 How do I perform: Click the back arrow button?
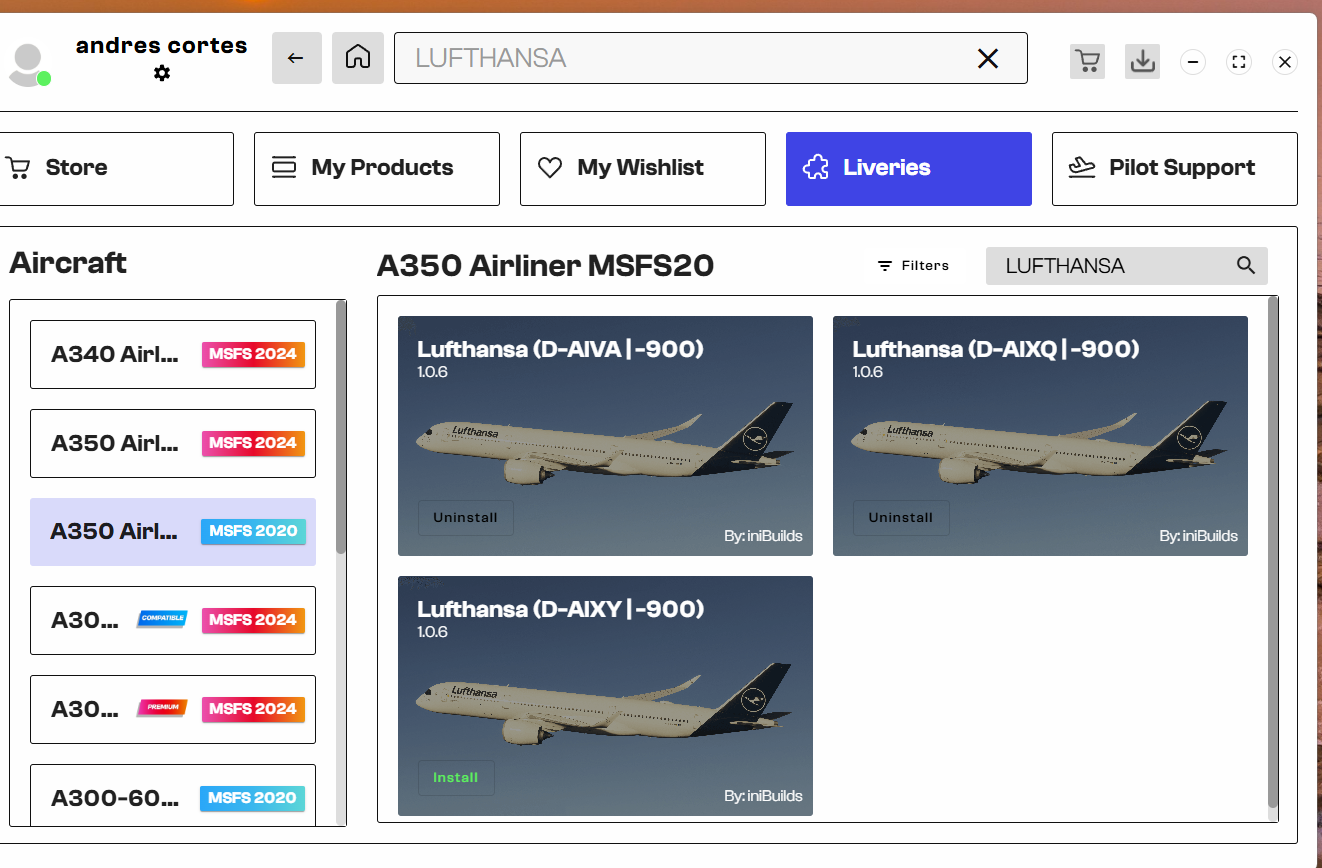pos(296,58)
